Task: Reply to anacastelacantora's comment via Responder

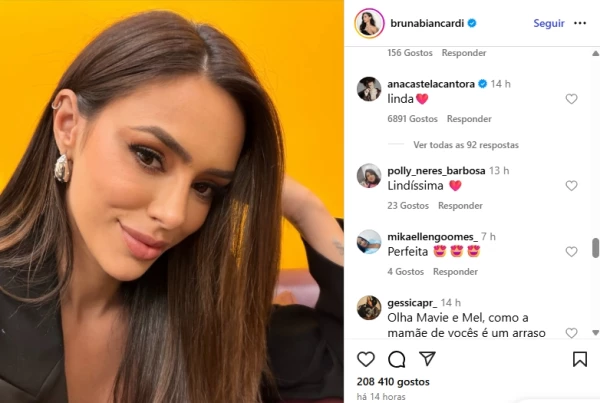Action: point(469,119)
